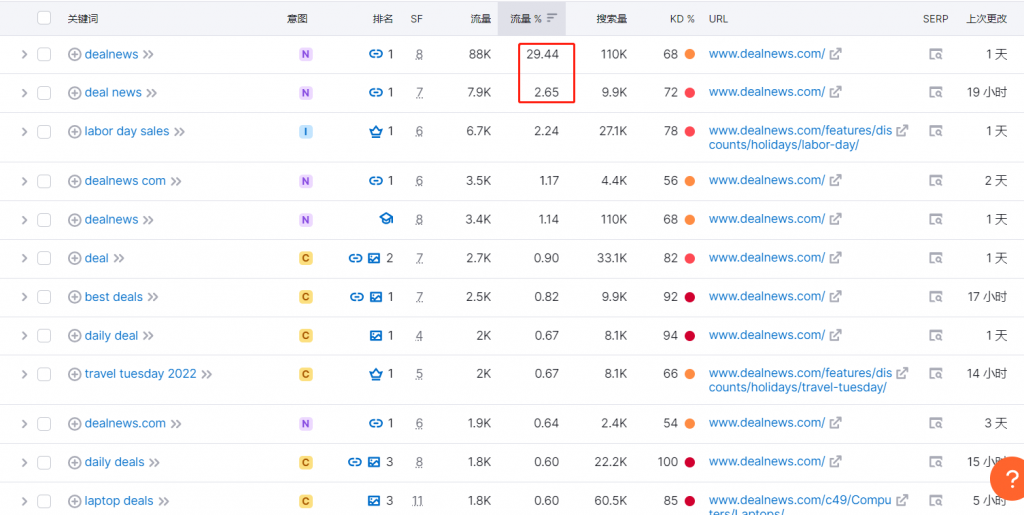This screenshot has height=515, width=1024.
Task: Check the box for daily deal row
Action: coord(44,336)
